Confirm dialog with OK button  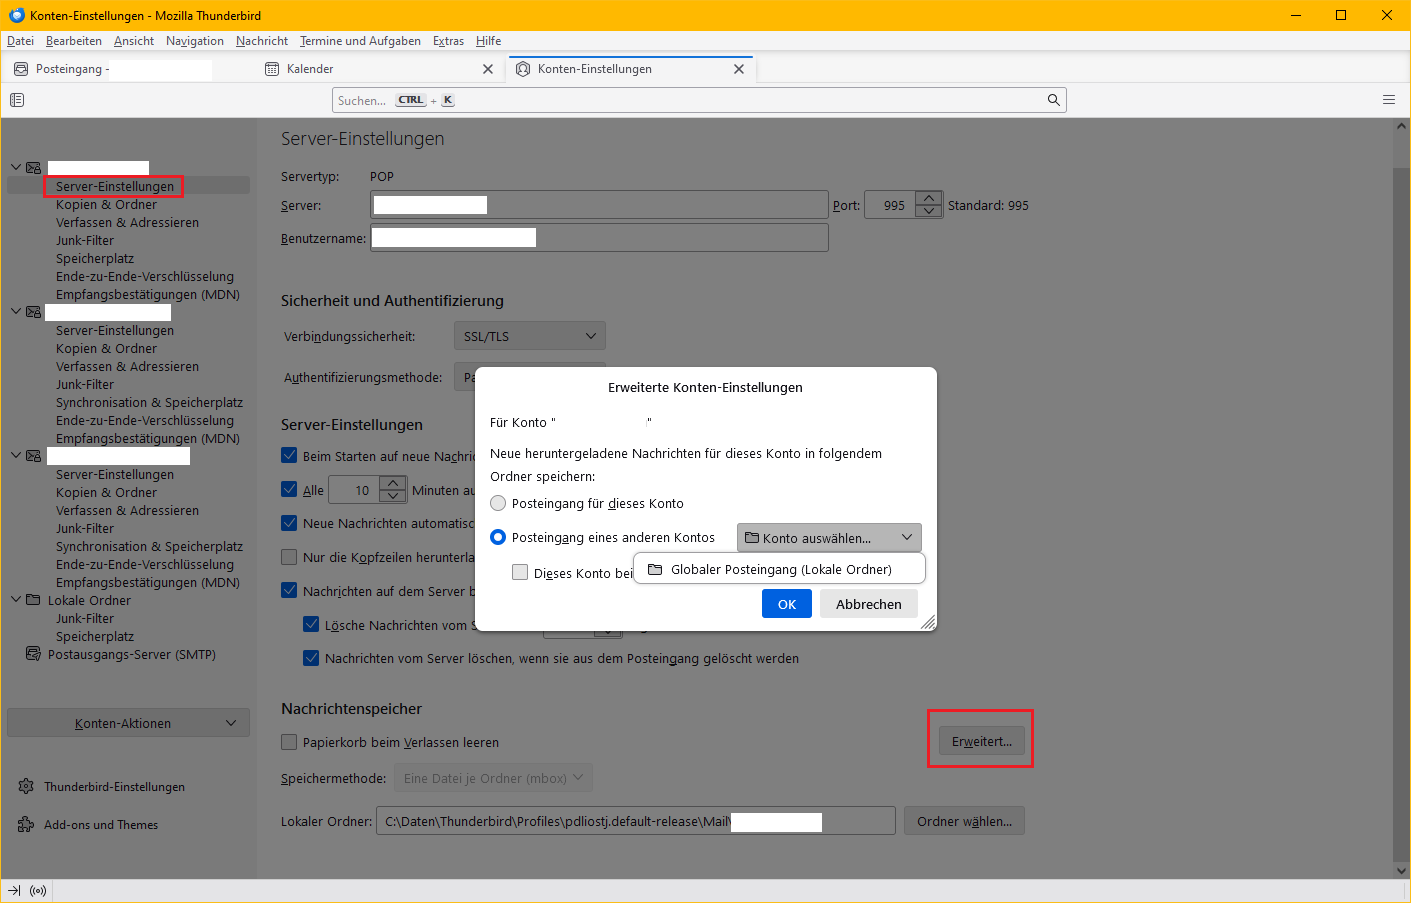(786, 604)
